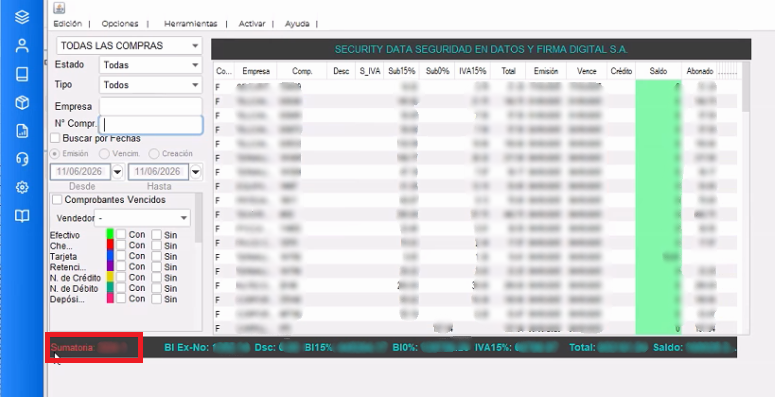Check Sin for Efectivo
The width and height of the screenshot is (775, 397).
click(156, 234)
